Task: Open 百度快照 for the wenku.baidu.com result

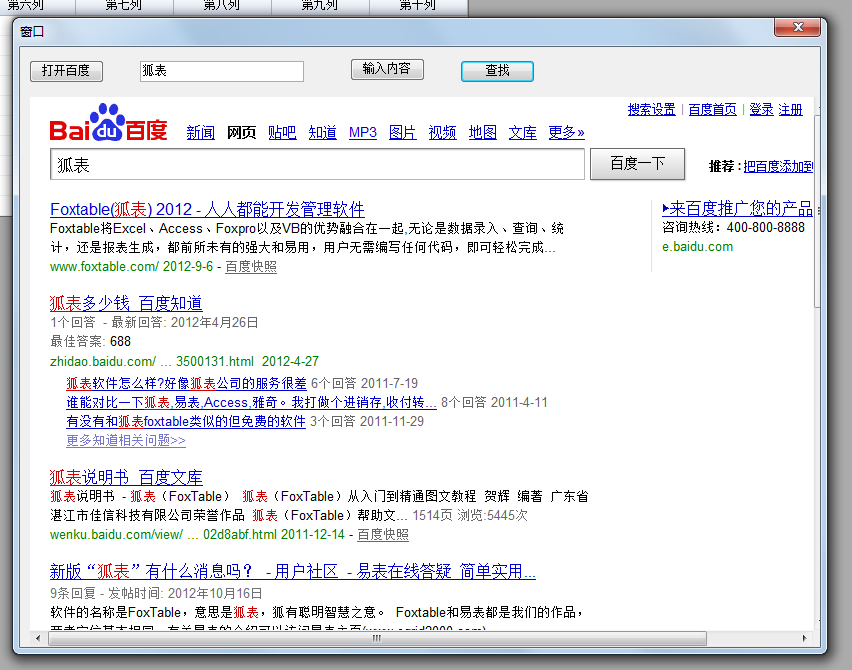Action: [x=383, y=535]
